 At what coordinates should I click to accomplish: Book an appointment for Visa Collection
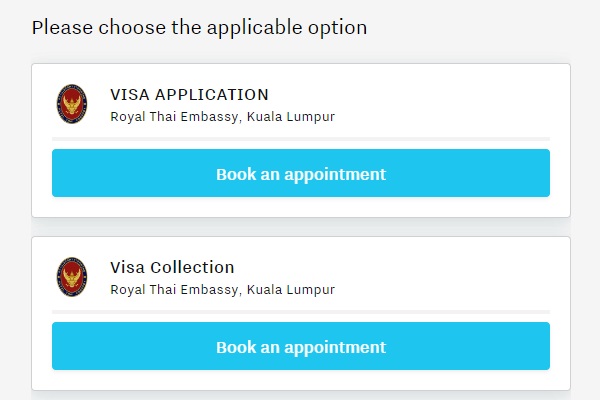coord(300,347)
